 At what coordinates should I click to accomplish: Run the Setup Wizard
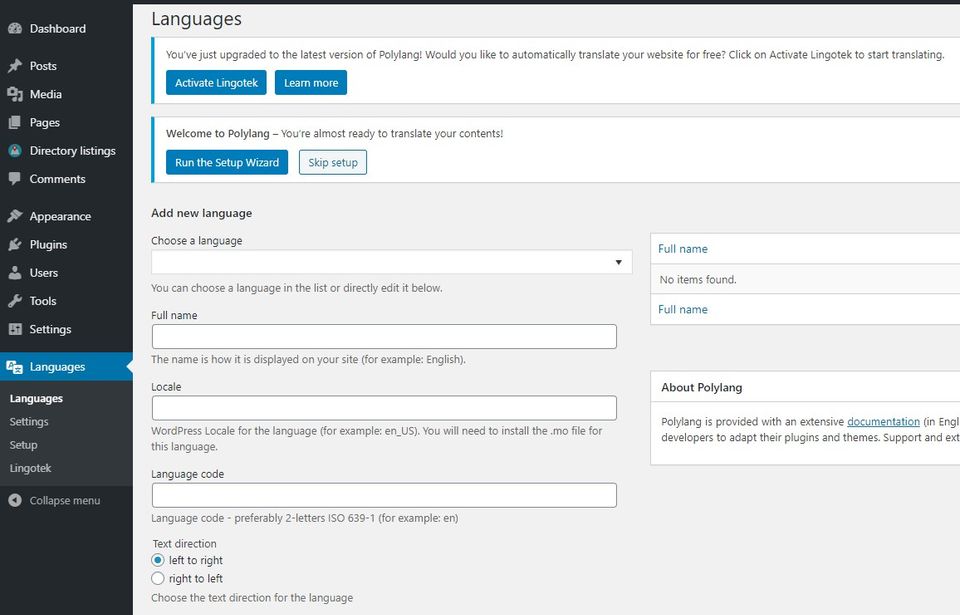point(227,162)
